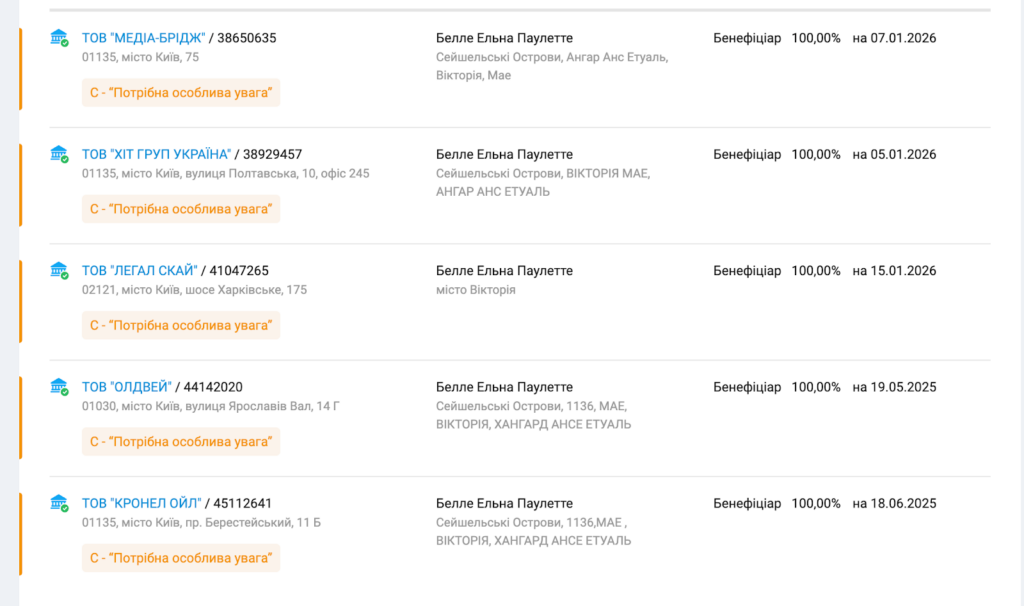Select the building icon for ТОВ "ЛЕГАЛ СКАЙ"
The image size is (1024, 606).
(x=59, y=270)
